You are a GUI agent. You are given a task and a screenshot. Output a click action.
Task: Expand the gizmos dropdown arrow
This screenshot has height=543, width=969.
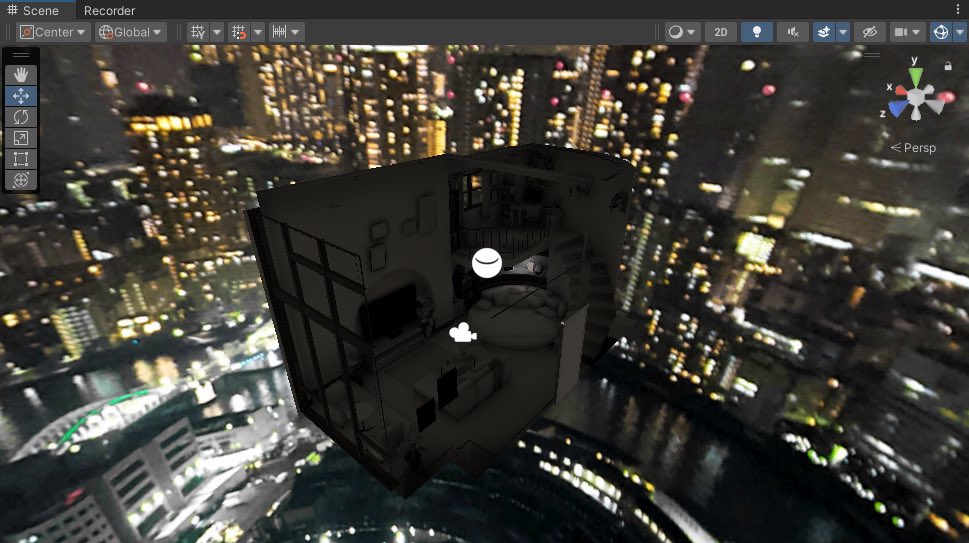[960, 32]
